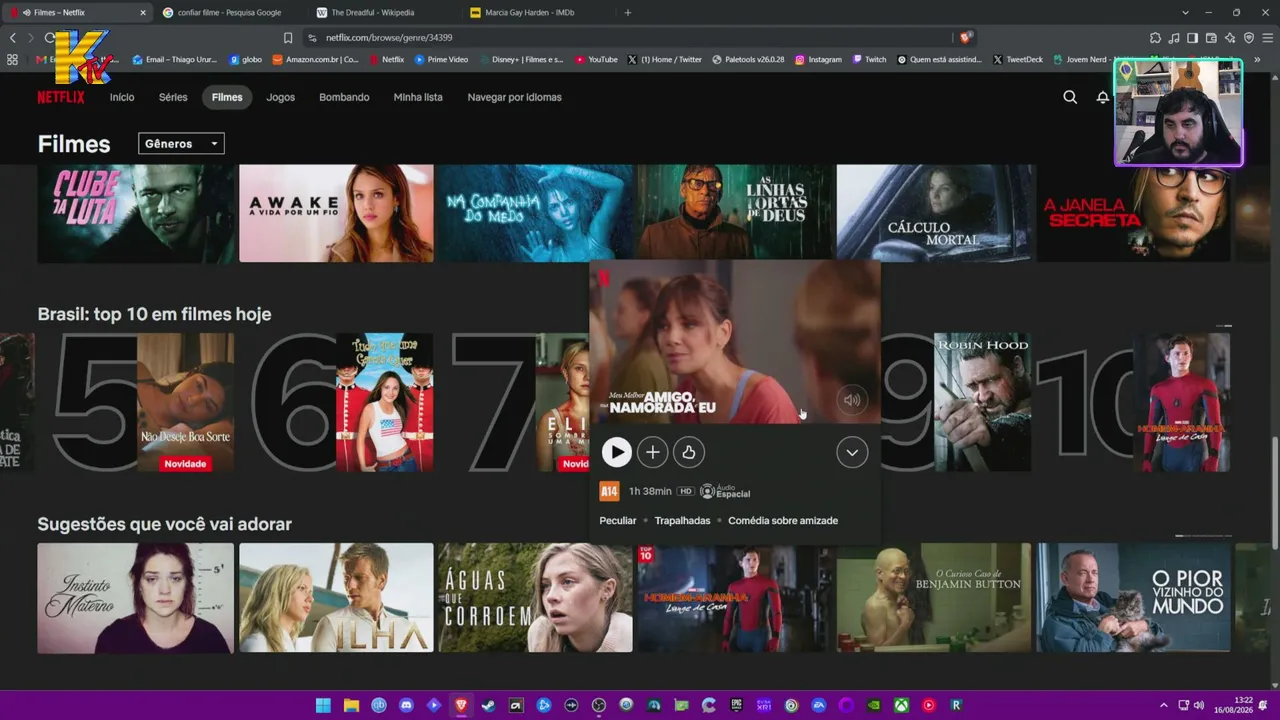1280x720 pixels.
Task: Select the Na Companhia do Medo thumbnail
Action: (535, 213)
